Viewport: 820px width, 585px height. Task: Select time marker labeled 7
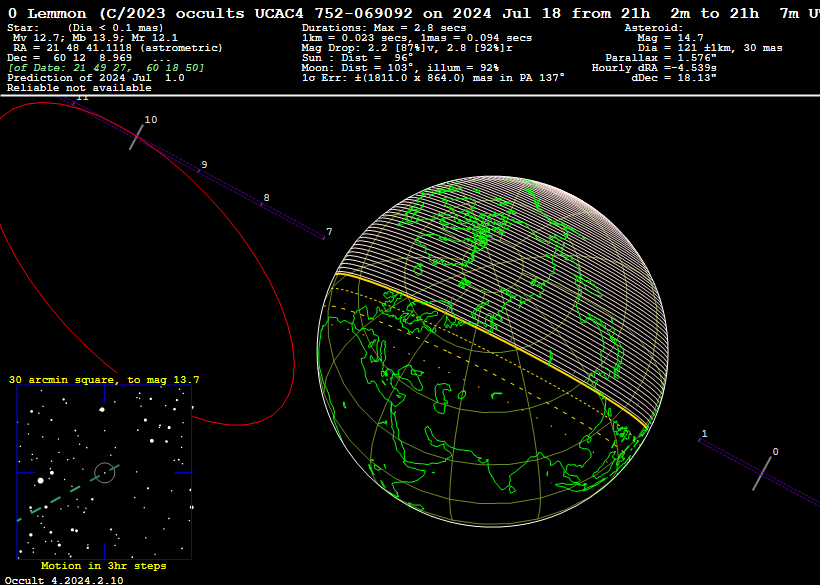coord(329,232)
